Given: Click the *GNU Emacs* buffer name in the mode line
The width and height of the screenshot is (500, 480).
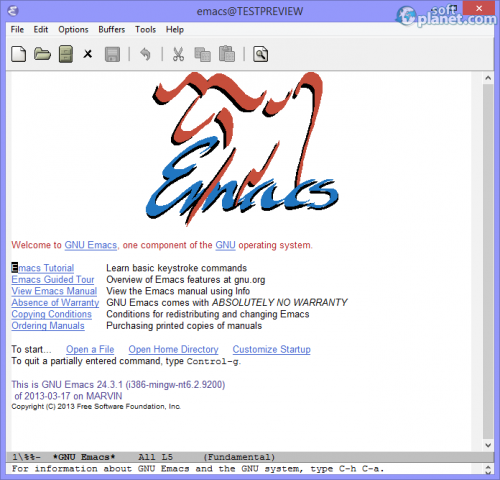Looking at the screenshot, I should click(x=84, y=457).
